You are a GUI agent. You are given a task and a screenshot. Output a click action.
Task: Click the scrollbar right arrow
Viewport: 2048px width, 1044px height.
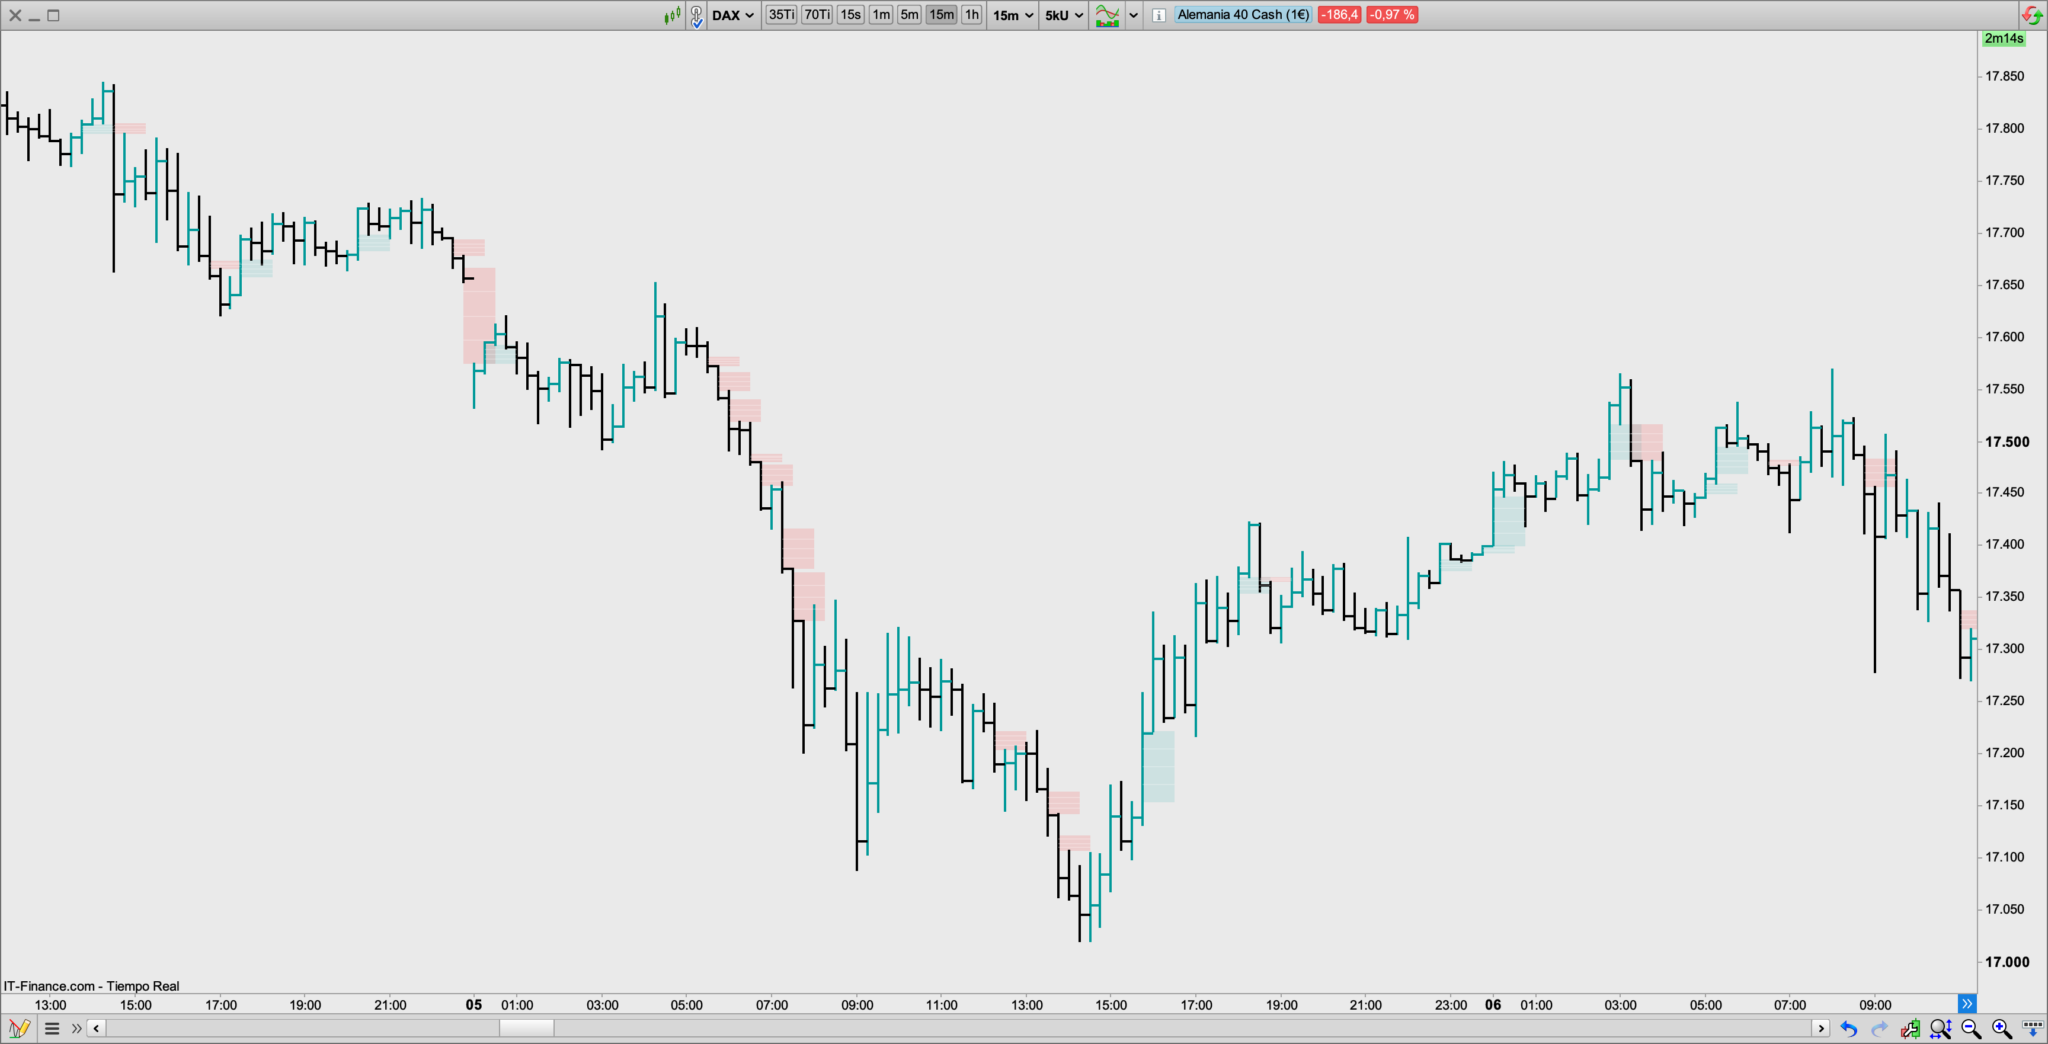click(x=1821, y=1028)
